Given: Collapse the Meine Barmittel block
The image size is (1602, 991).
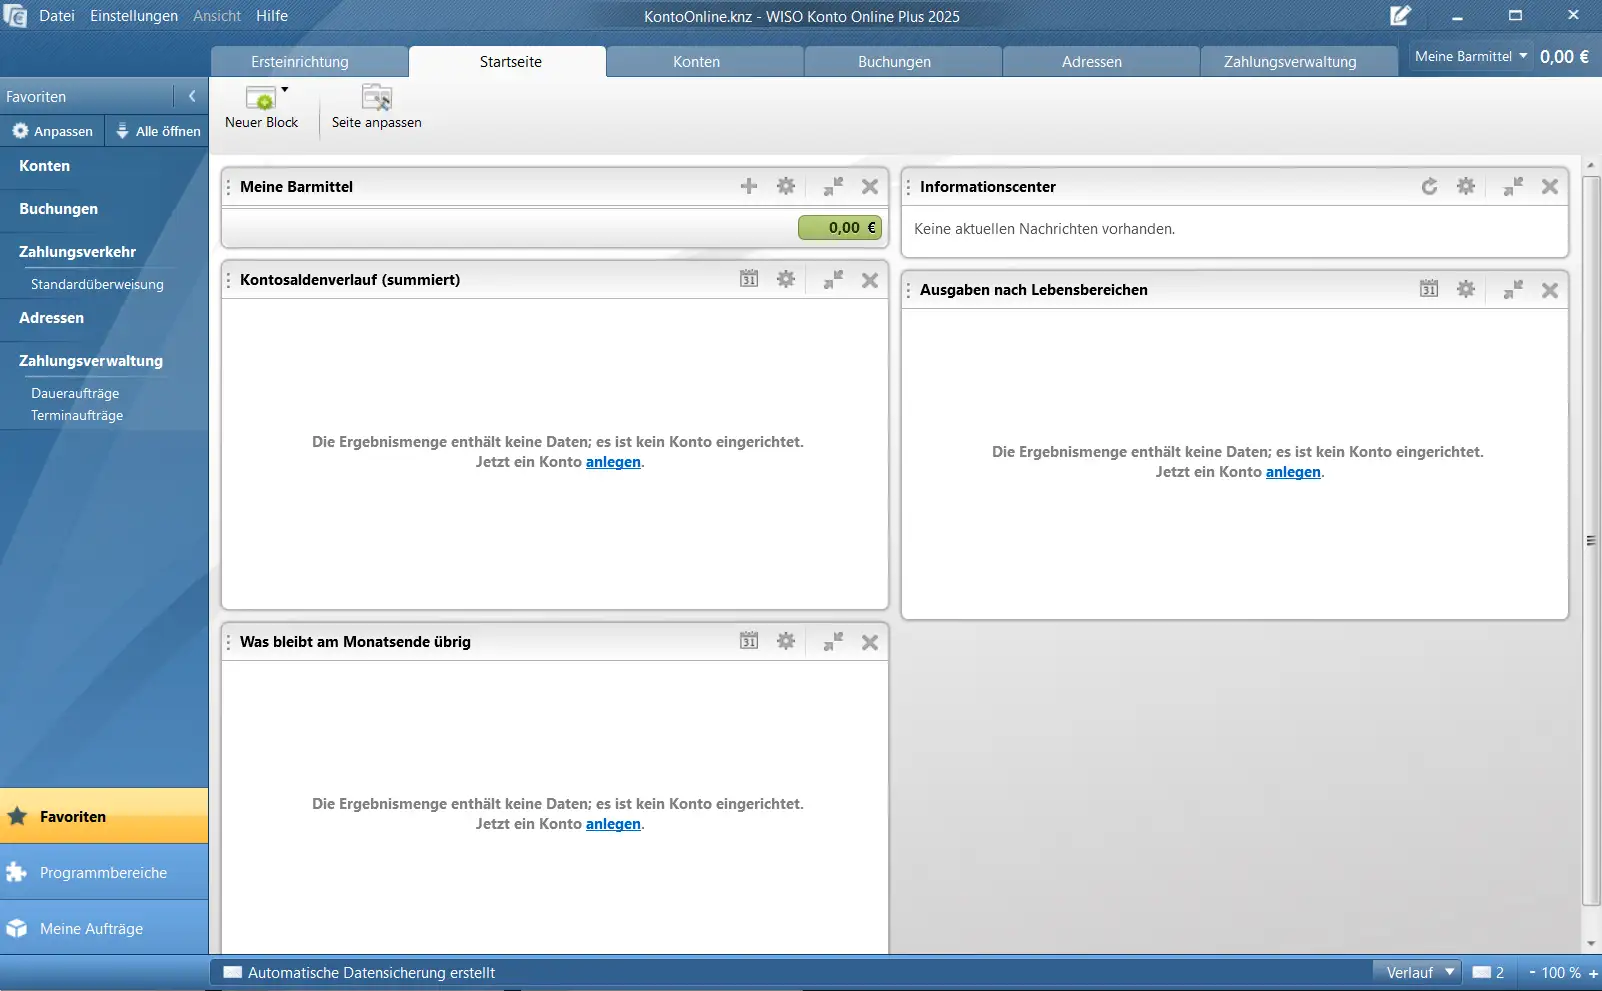Looking at the screenshot, I should (832, 186).
